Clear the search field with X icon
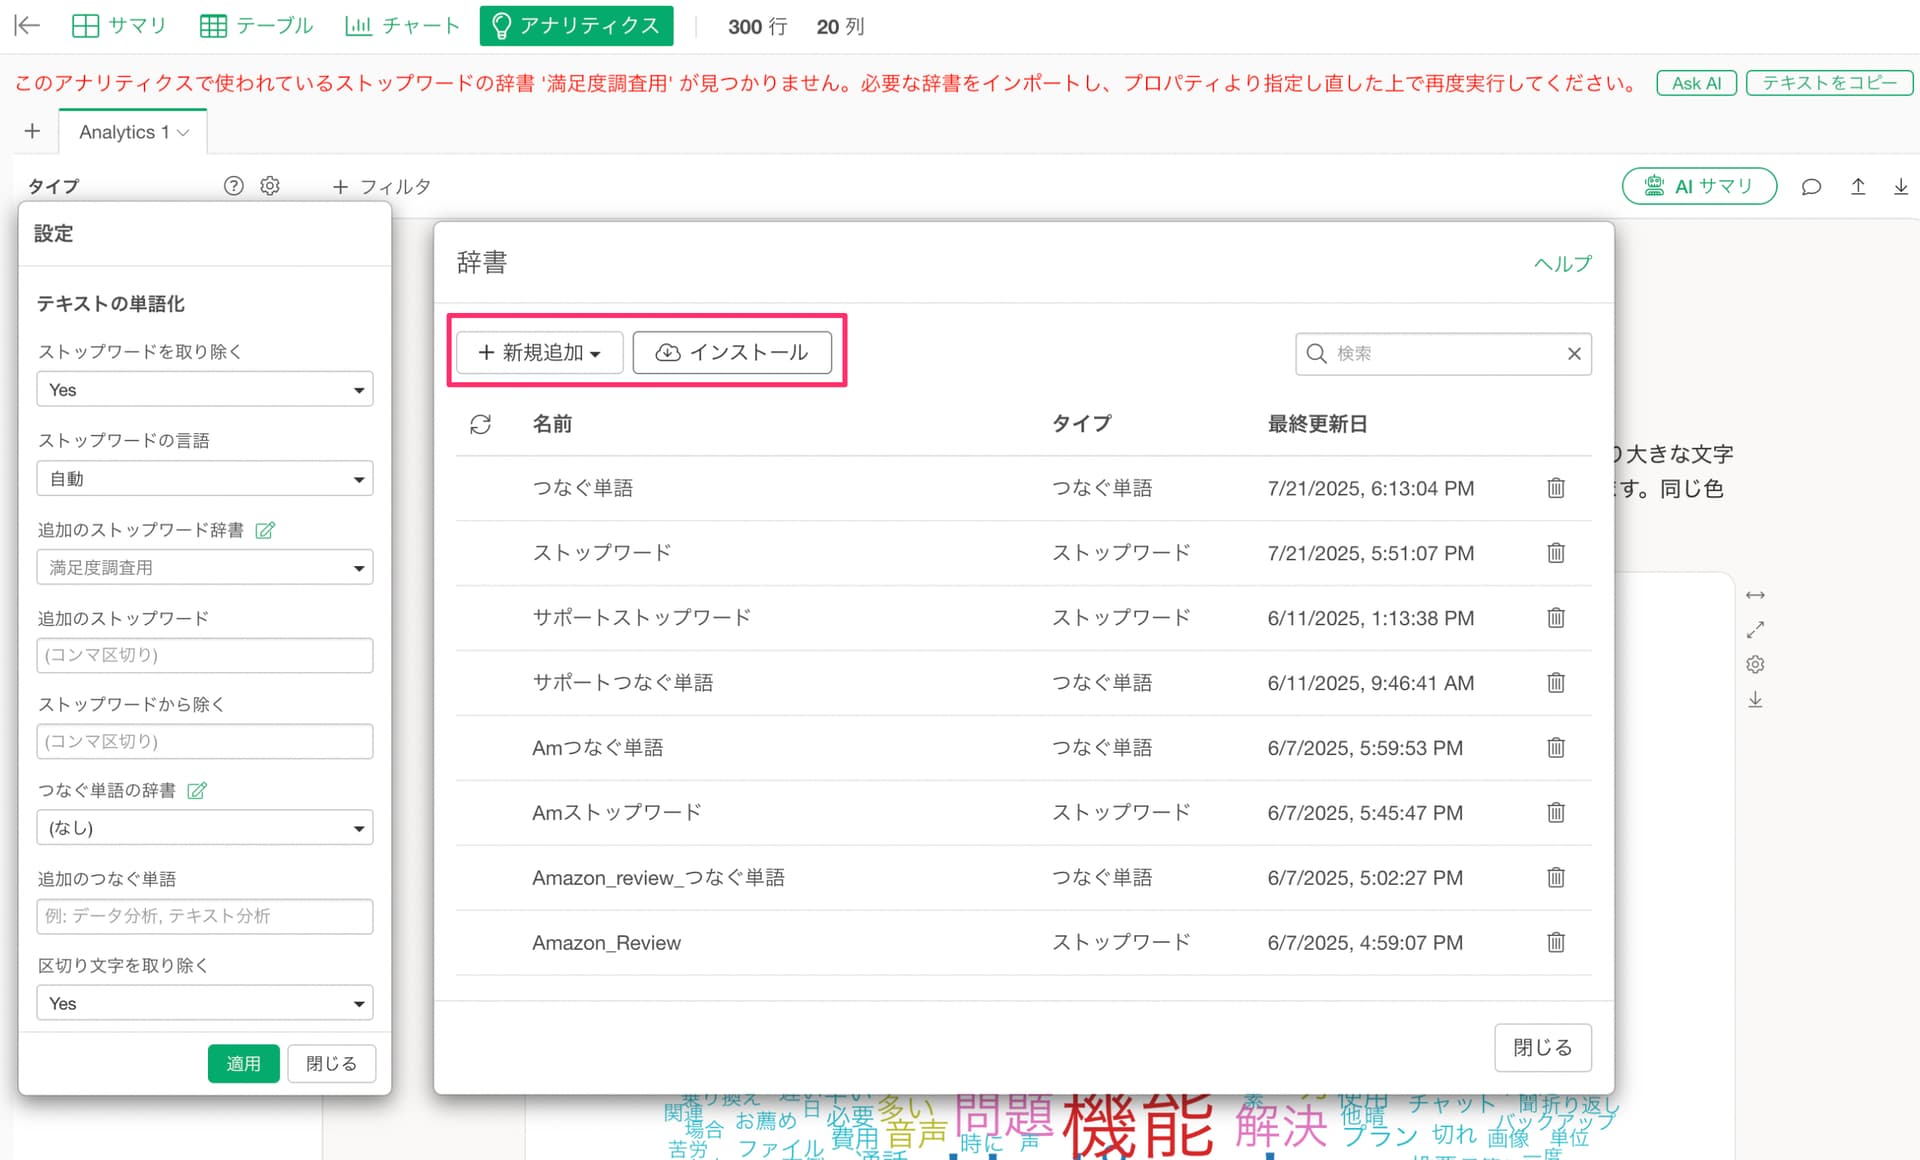1920x1160 pixels. (1574, 353)
